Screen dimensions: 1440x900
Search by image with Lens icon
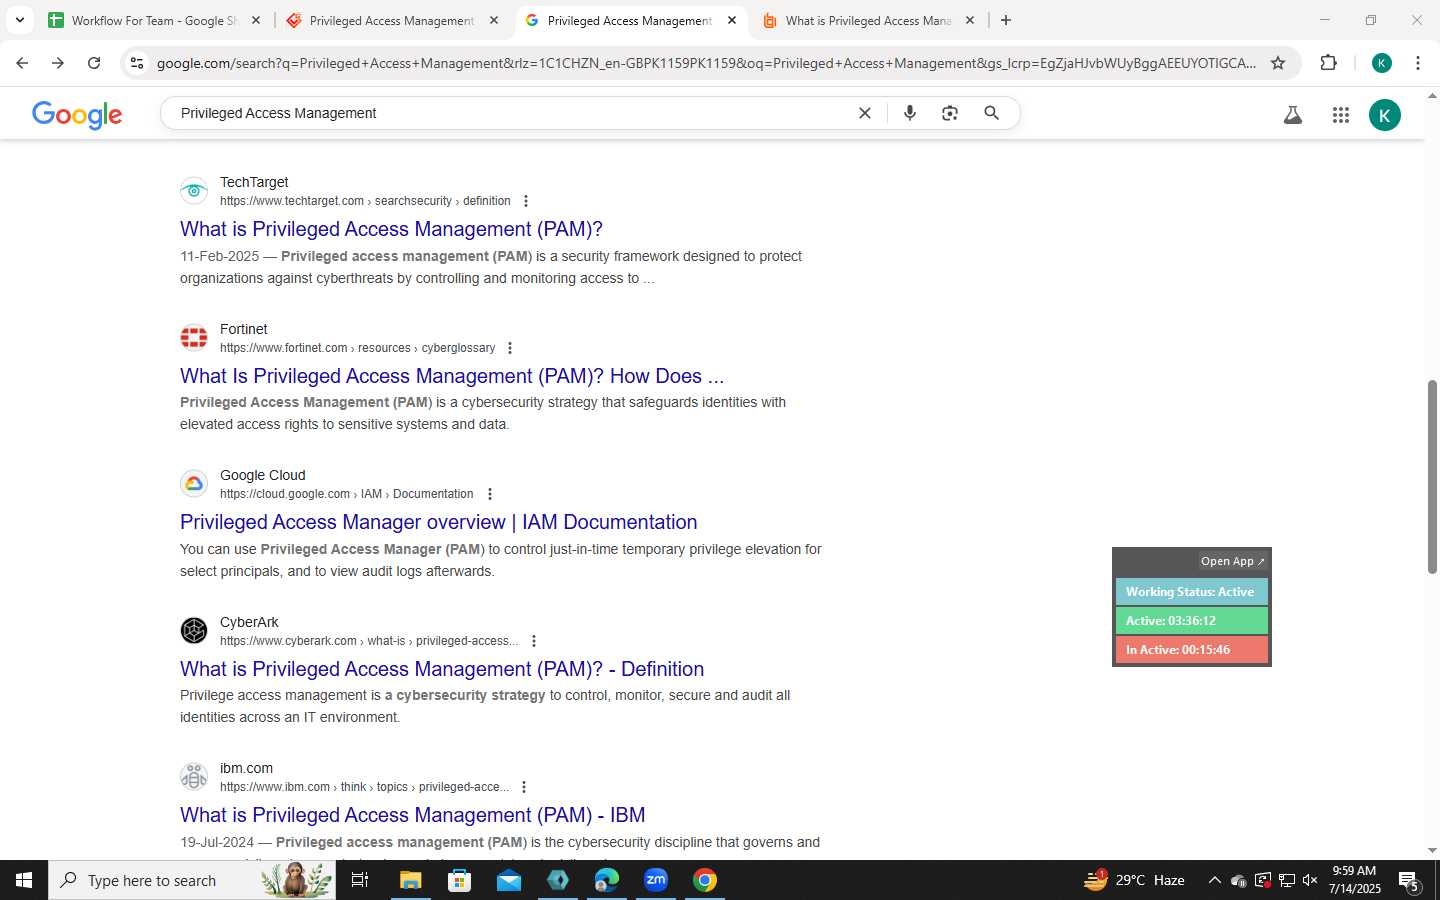[950, 113]
